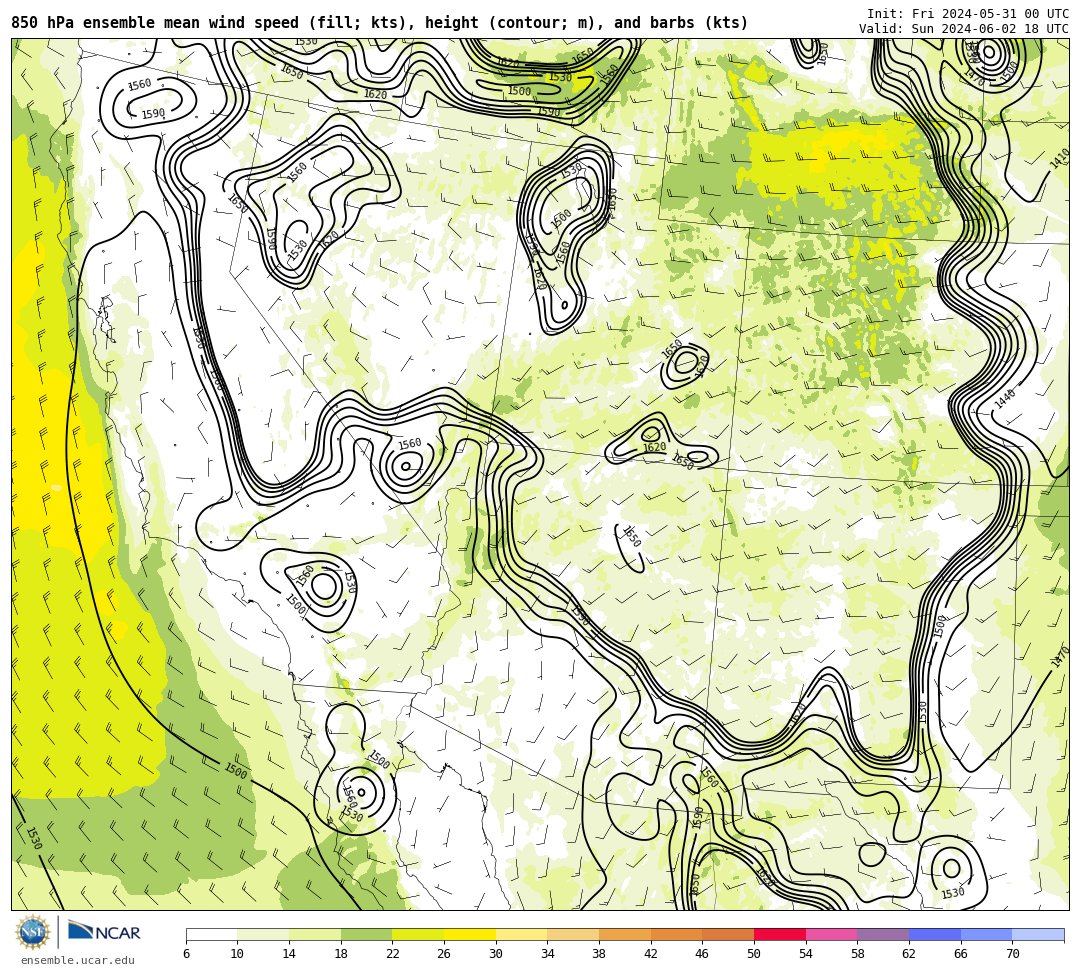Click the pink 54-58 kts color swatch
Viewport: 1080px width, 973px height.
831,934
